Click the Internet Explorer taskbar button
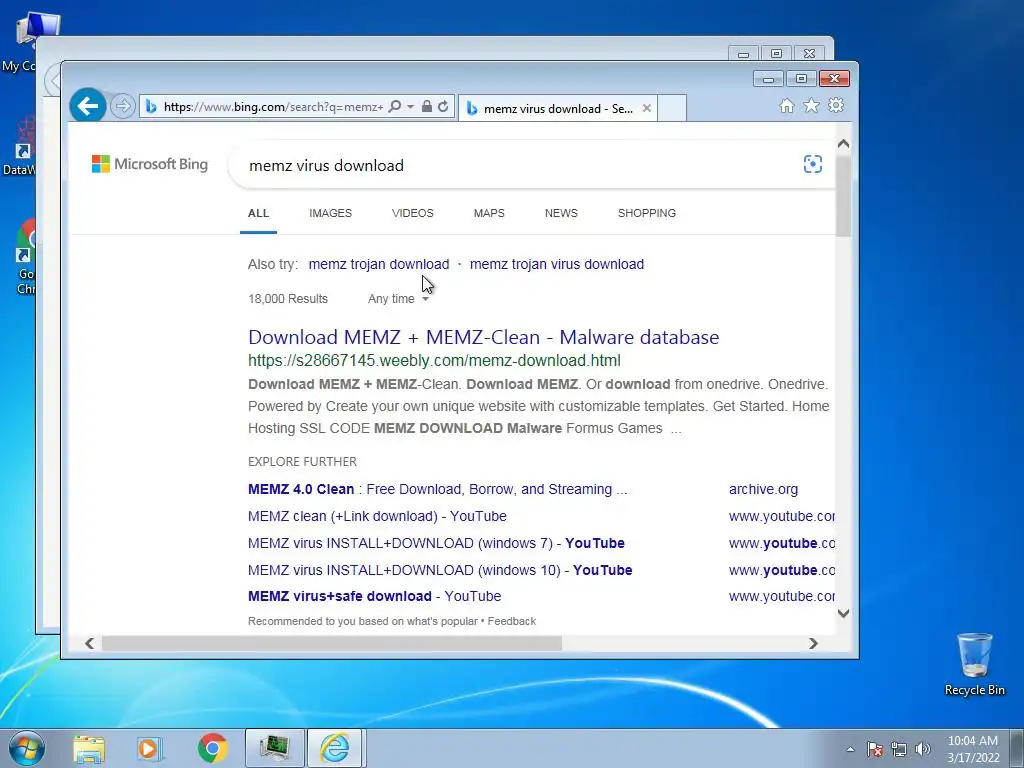 (334, 748)
